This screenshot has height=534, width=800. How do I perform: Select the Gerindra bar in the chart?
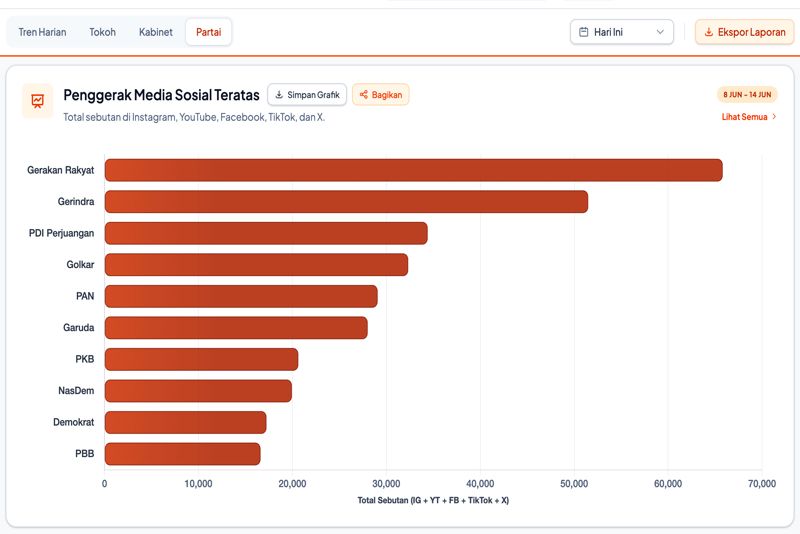pyautogui.click(x=346, y=202)
